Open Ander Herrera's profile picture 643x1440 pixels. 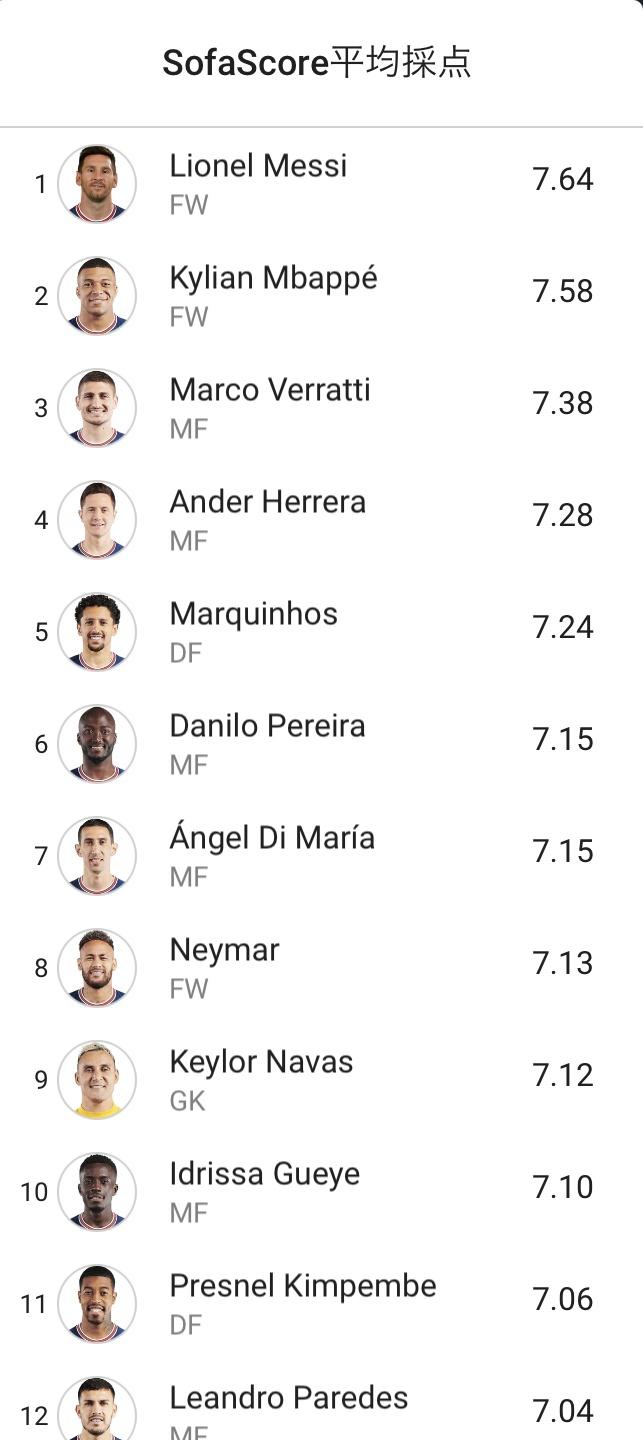[x=97, y=519]
